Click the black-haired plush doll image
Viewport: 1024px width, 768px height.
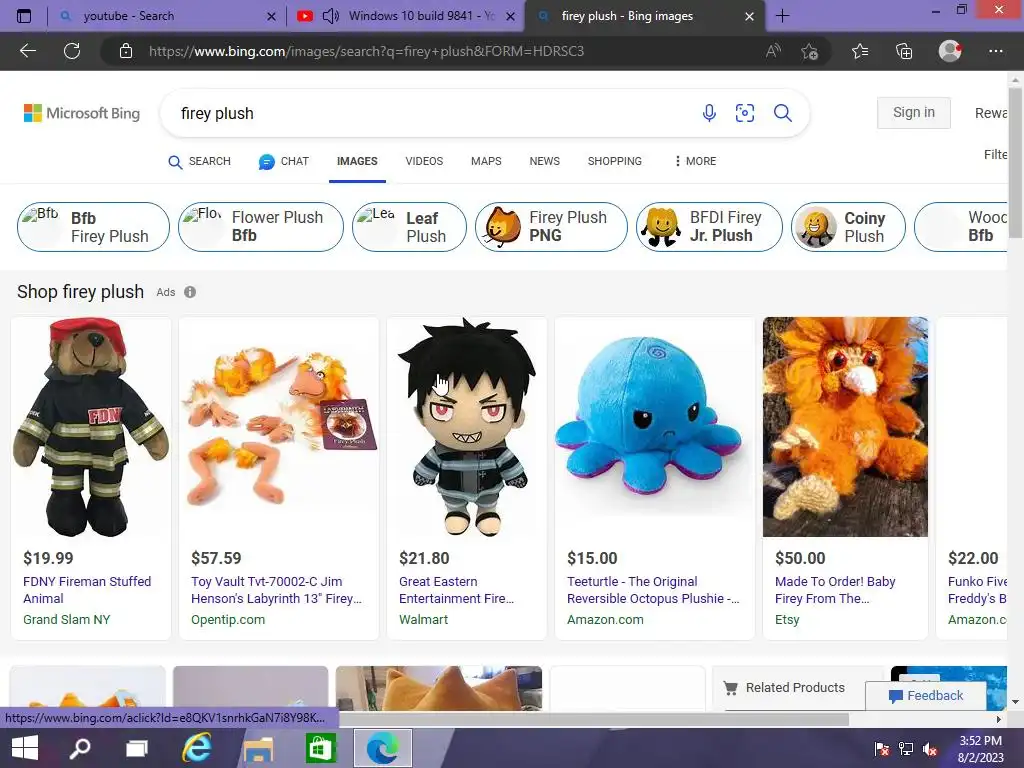tap(467, 427)
